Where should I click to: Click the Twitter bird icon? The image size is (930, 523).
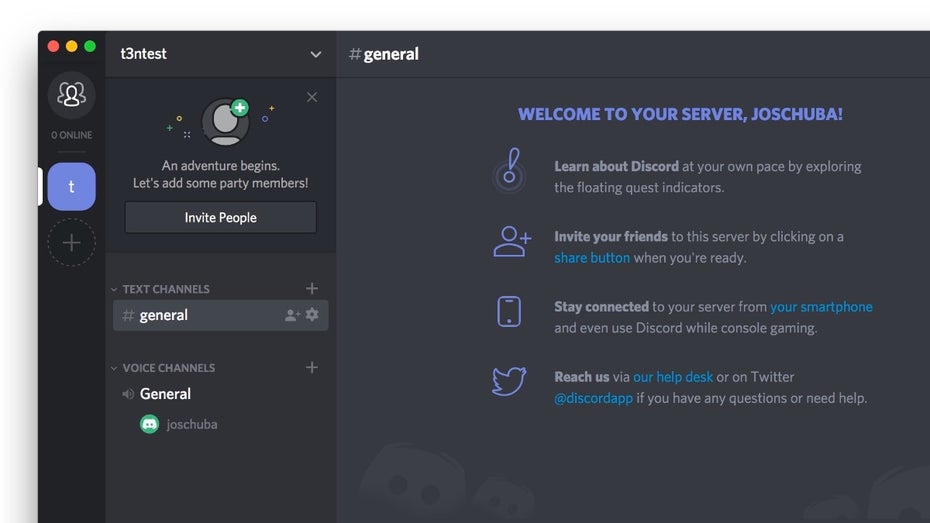pos(509,381)
